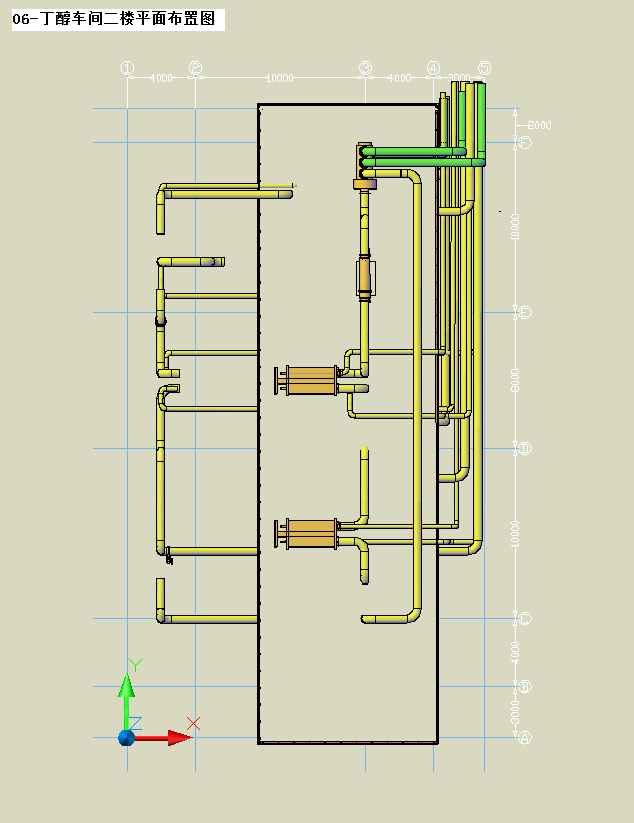The height and width of the screenshot is (823, 634).
Task: Select the lower orange heat exchanger
Action: tap(307, 534)
